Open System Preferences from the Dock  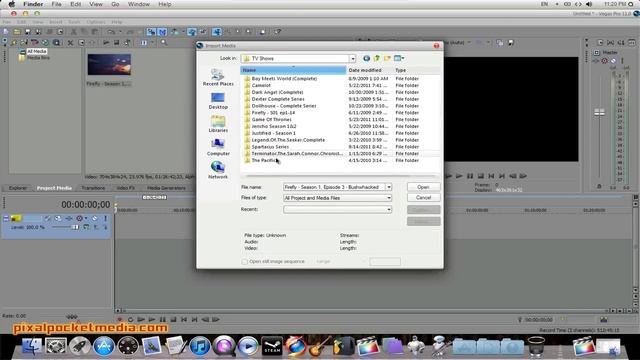[56, 347]
